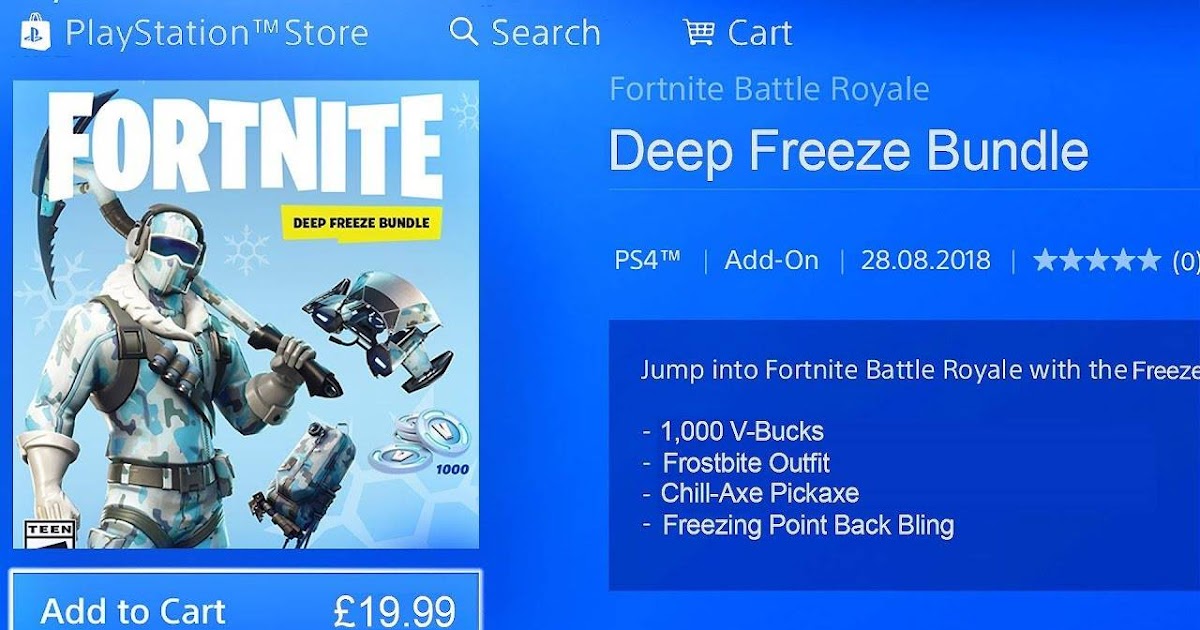This screenshot has height=630, width=1200.
Task: Open the Cart menu item
Action: click(x=738, y=33)
